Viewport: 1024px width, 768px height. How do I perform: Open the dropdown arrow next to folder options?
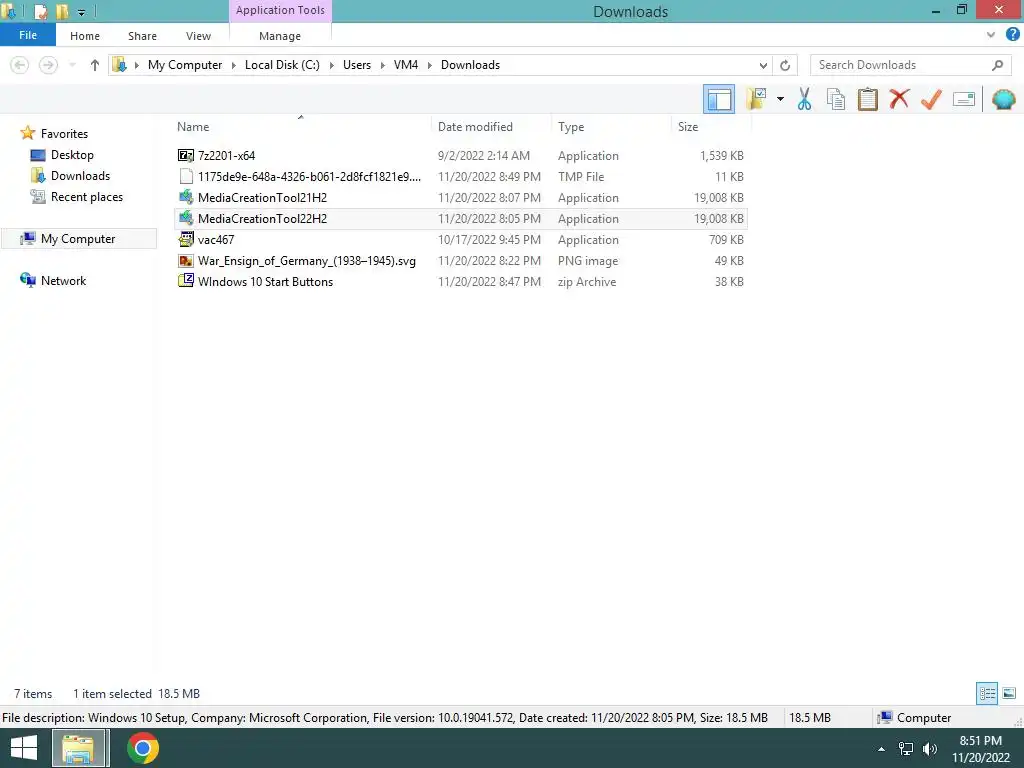click(780, 99)
